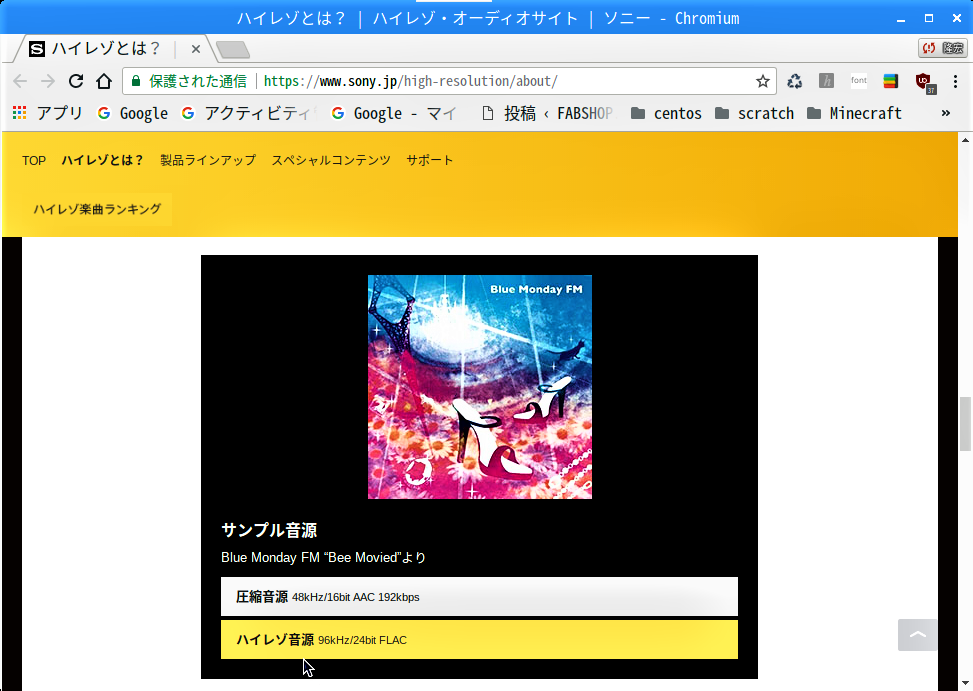Open the centos bookmarks folder
The height and width of the screenshot is (691, 973).
(x=666, y=114)
